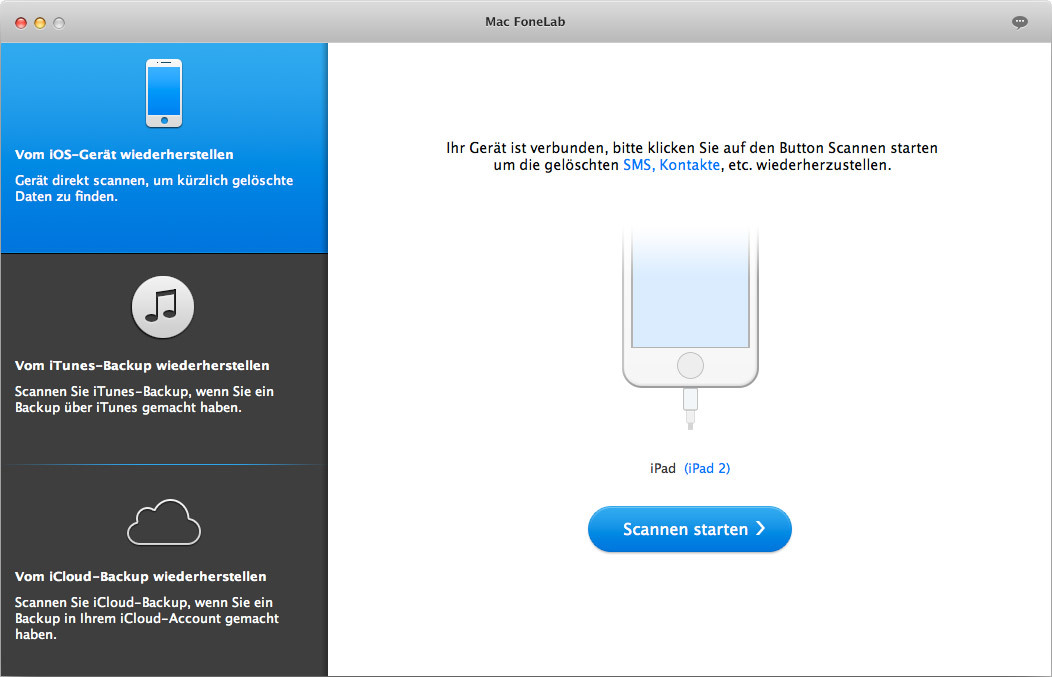Click the iCloud cloud icon
This screenshot has height=677, width=1052.
pos(164,522)
